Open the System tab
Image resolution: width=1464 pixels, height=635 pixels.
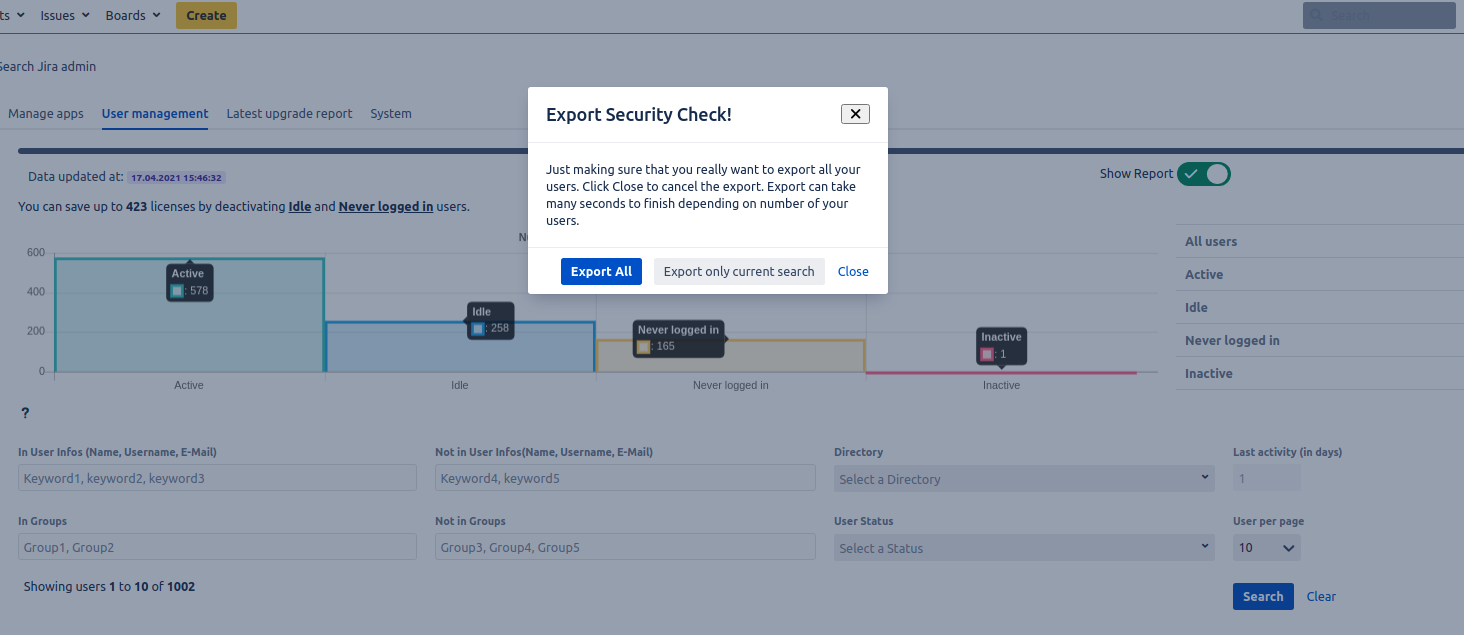pos(391,113)
